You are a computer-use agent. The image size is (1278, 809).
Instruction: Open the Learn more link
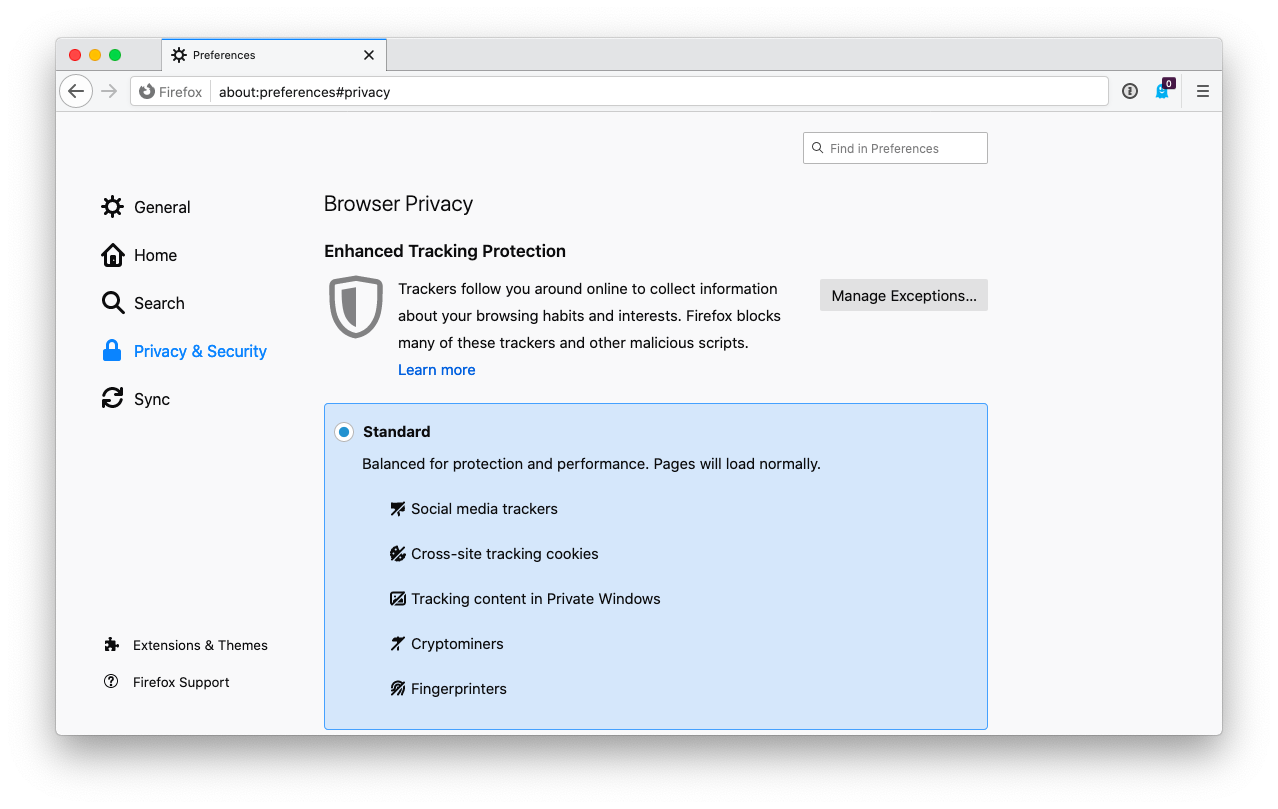coord(436,369)
